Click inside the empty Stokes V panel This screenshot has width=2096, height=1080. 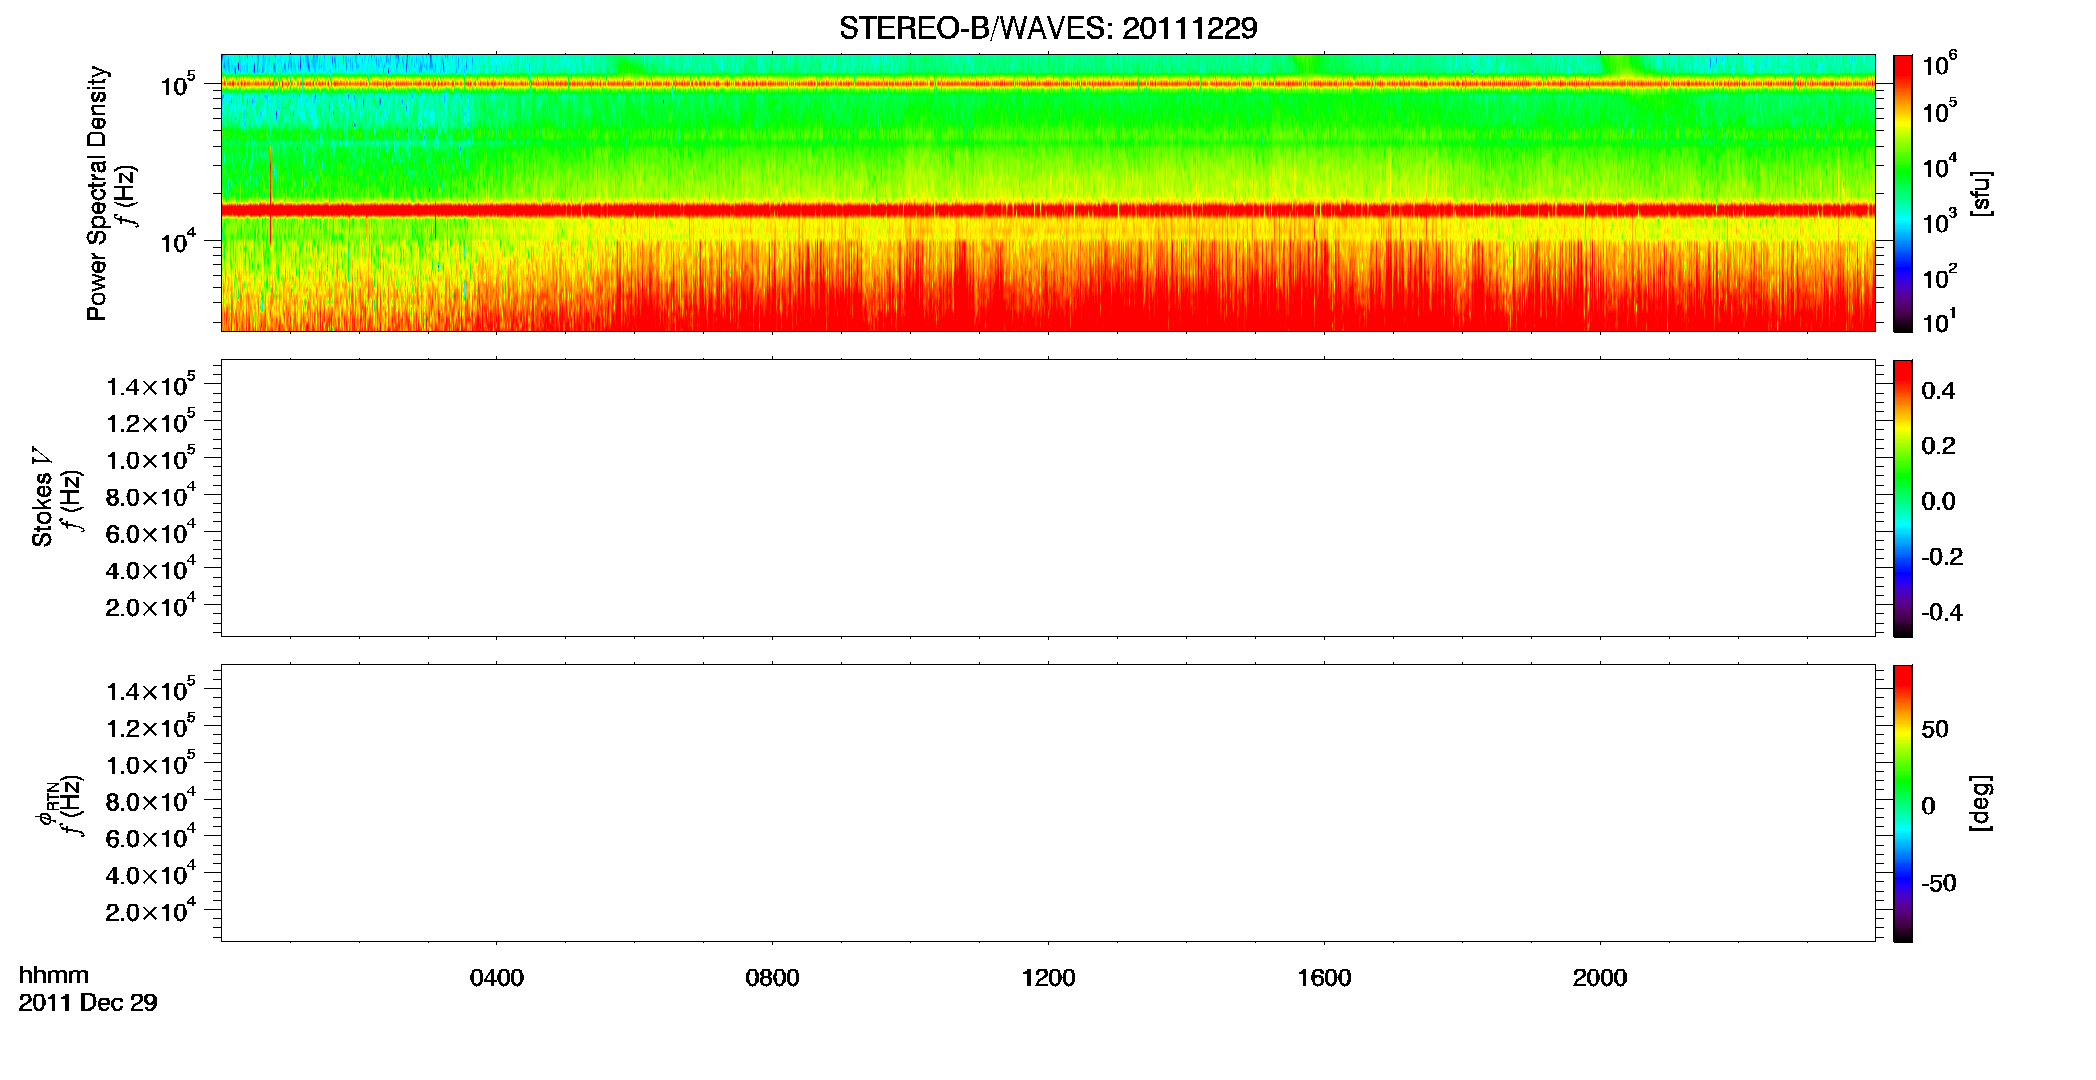tap(1048, 498)
